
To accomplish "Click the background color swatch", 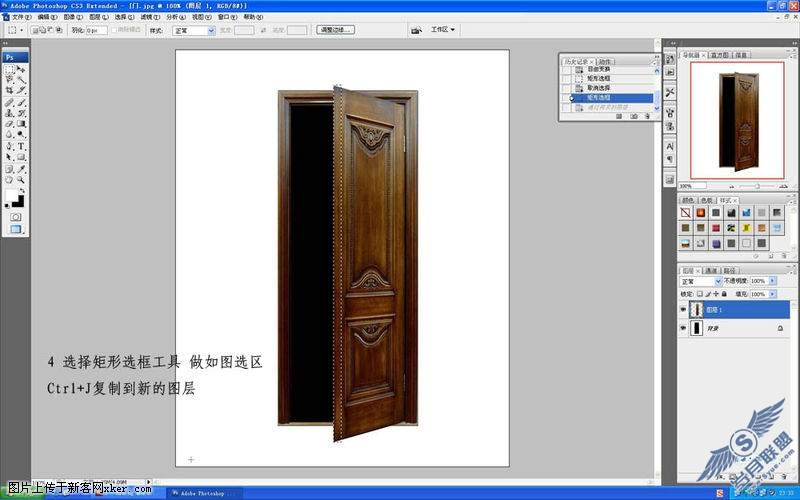I will coord(19,202).
